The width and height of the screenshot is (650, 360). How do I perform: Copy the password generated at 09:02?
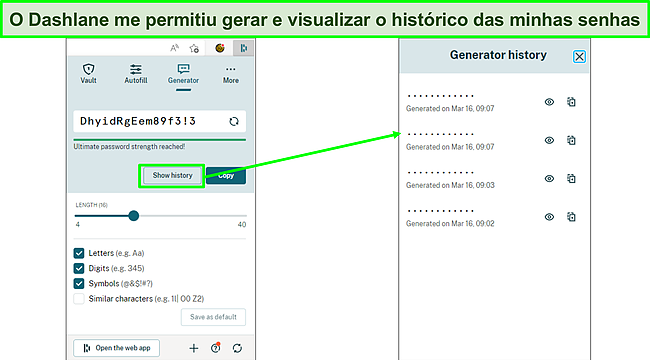[x=571, y=217]
